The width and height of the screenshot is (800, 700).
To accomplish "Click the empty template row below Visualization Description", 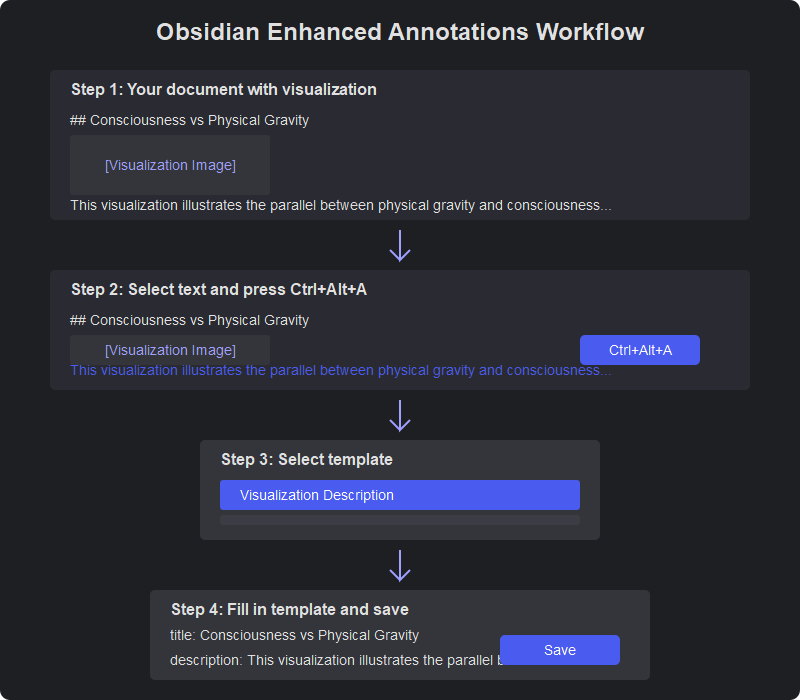I will pyautogui.click(x=400, y=520).
